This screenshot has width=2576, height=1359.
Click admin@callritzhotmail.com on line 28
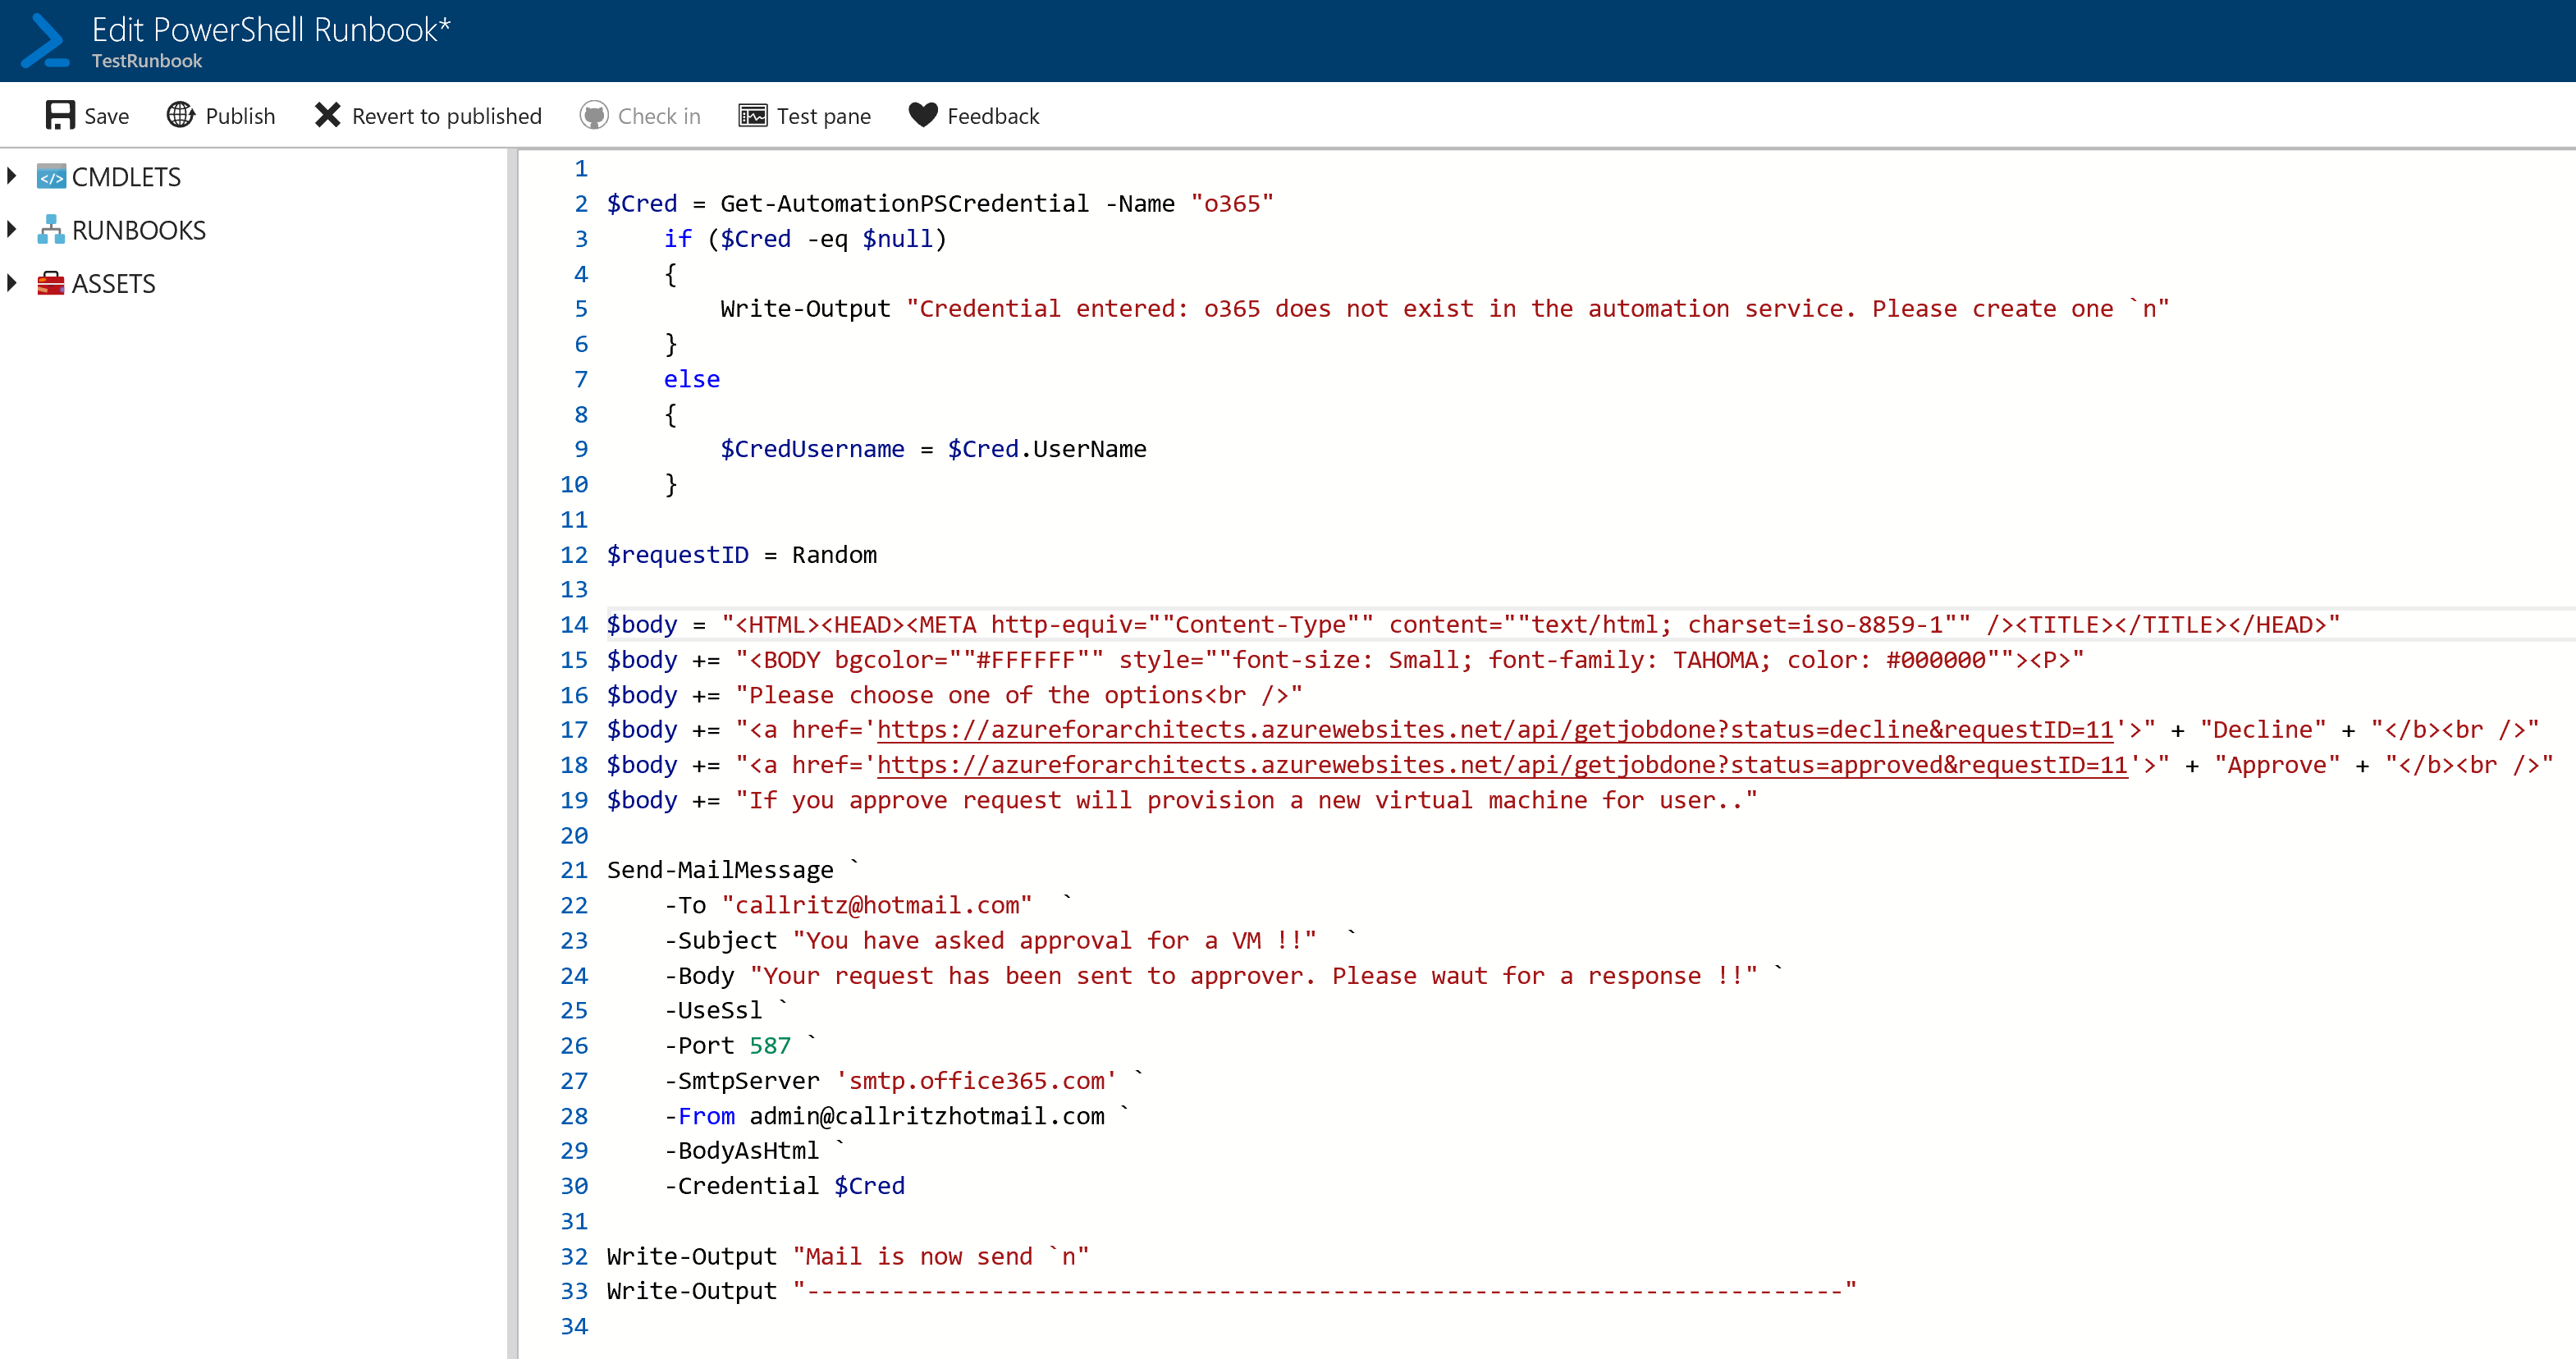coord(927,1116)
